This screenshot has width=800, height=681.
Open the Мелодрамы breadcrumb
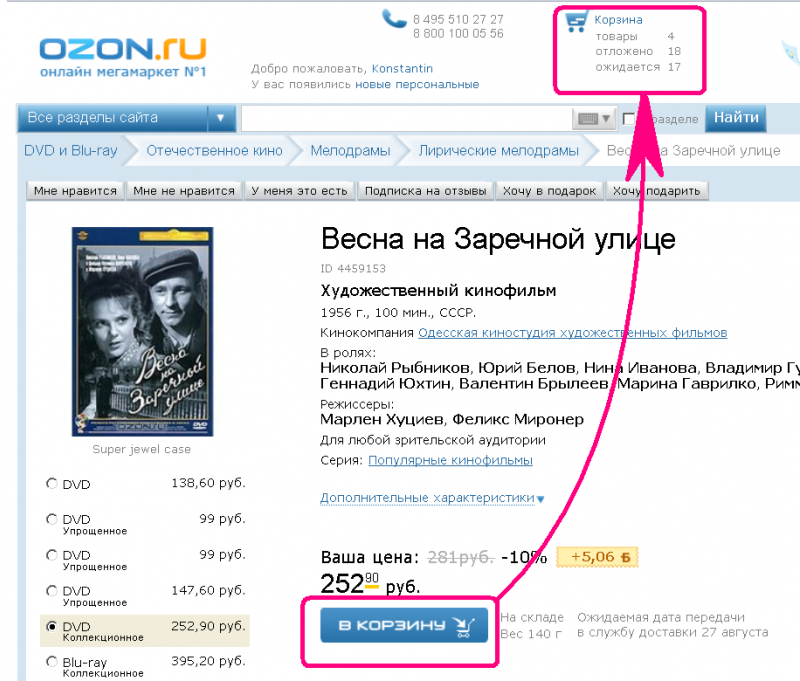tap(350, 150)
